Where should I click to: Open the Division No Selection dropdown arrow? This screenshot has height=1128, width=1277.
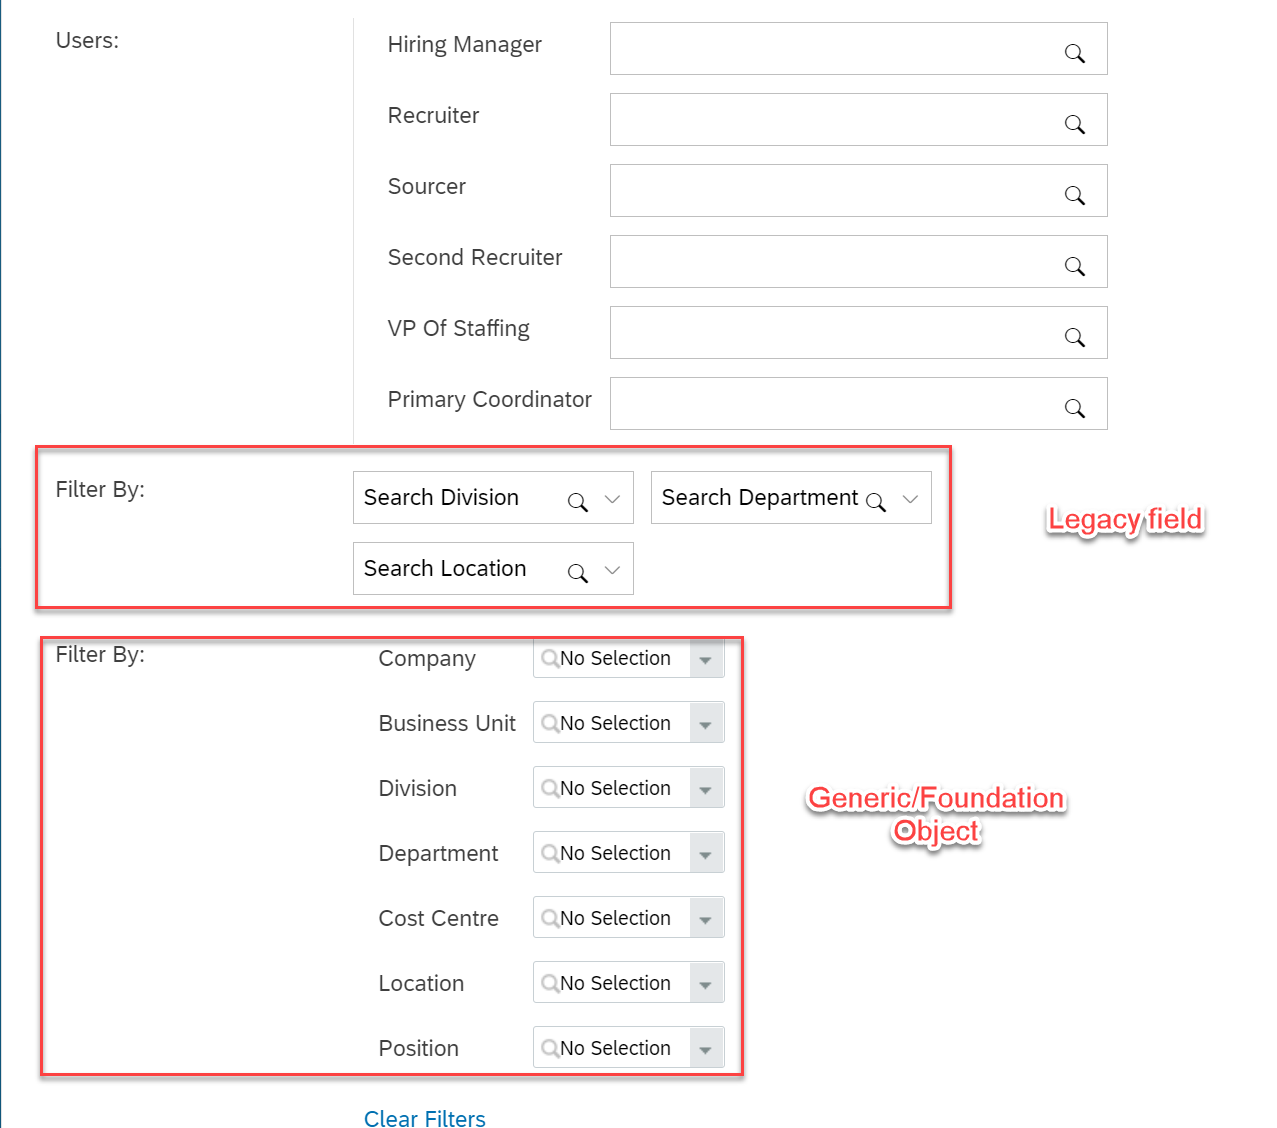point(706,789)
